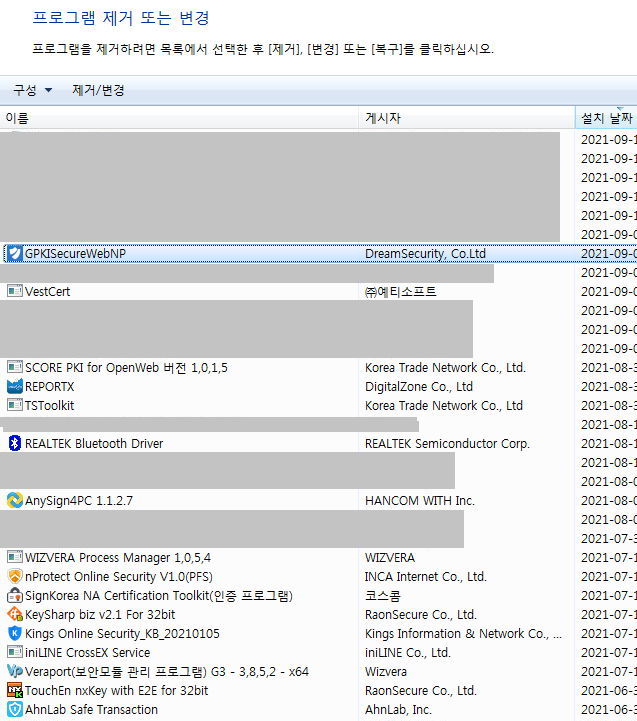Click publisher Wizvera in Veraport row

[x=385, y=672]
